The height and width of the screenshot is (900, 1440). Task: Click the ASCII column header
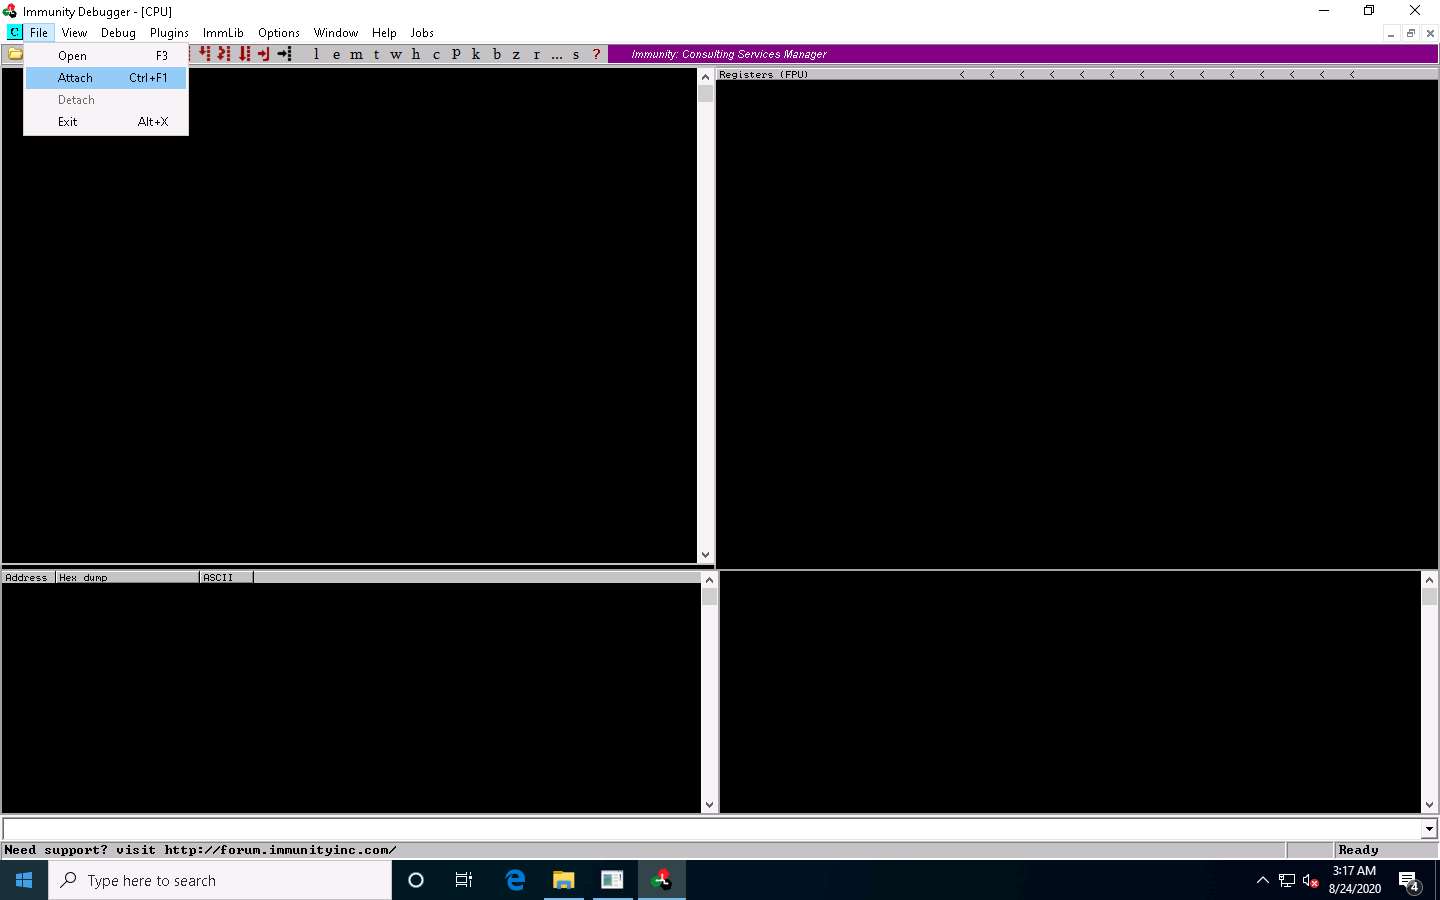[x=226, y=577]
